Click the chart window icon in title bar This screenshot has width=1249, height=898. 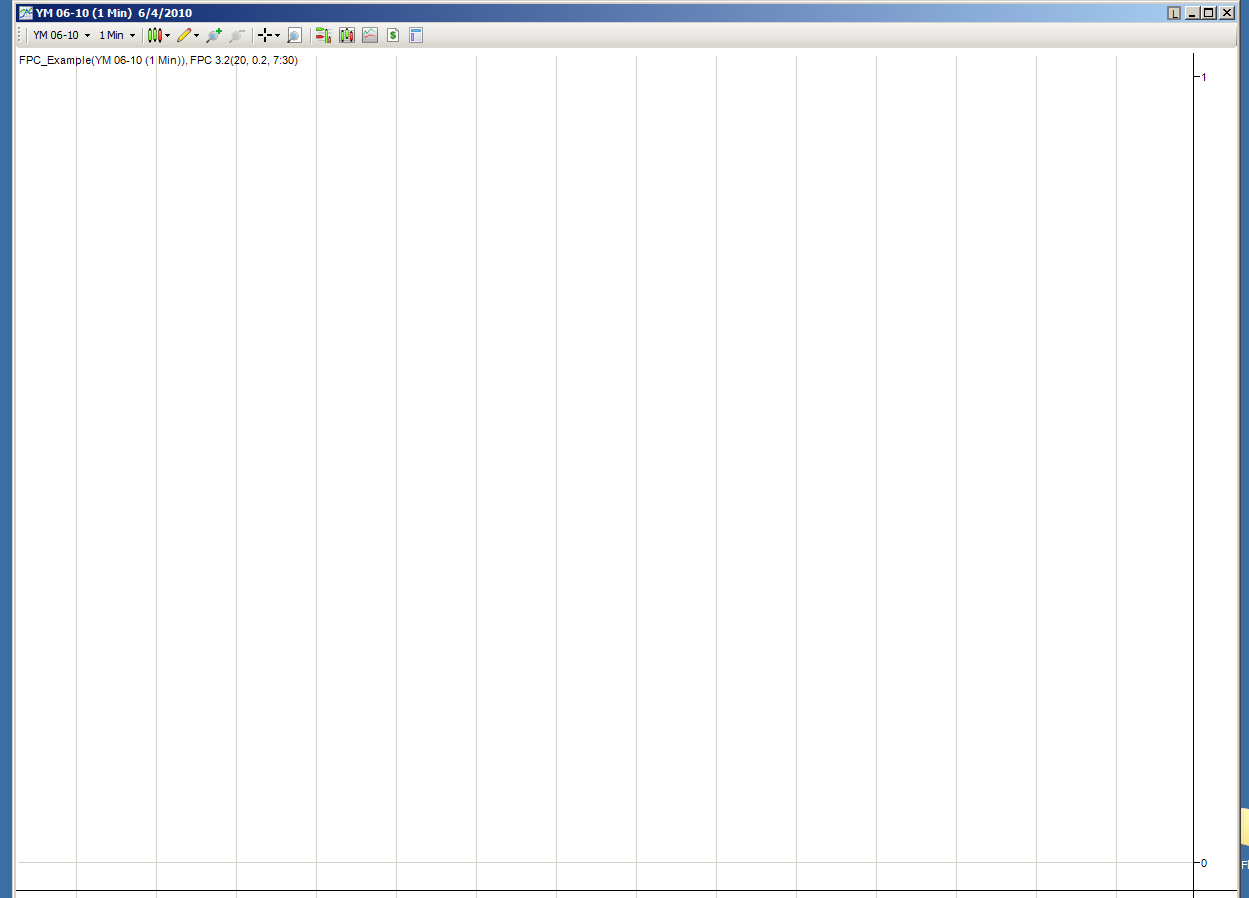[26, 13]
